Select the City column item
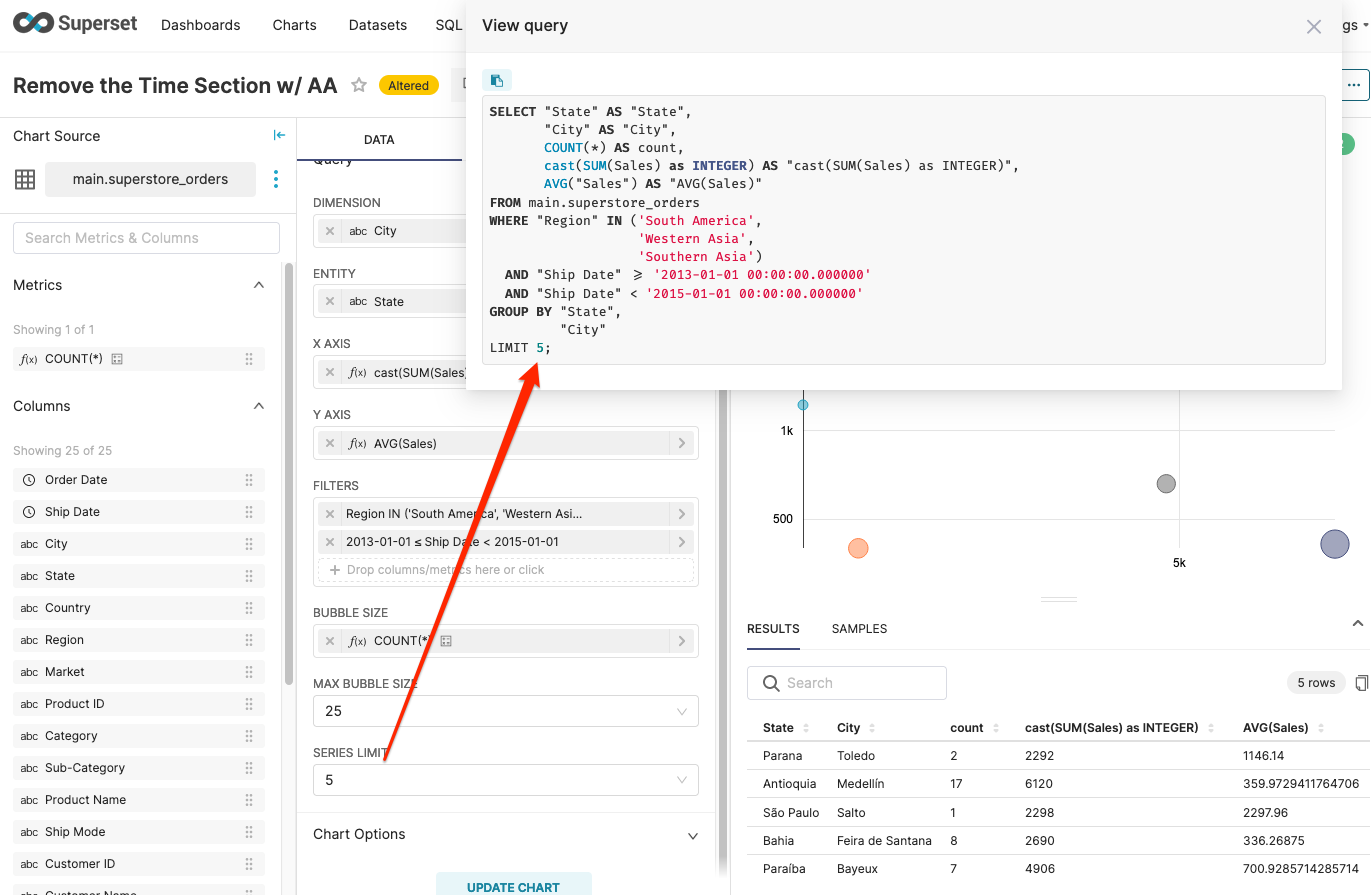The height and width of the screenshot is (895, 1371). pyautogui.click(x=139, y=544)
